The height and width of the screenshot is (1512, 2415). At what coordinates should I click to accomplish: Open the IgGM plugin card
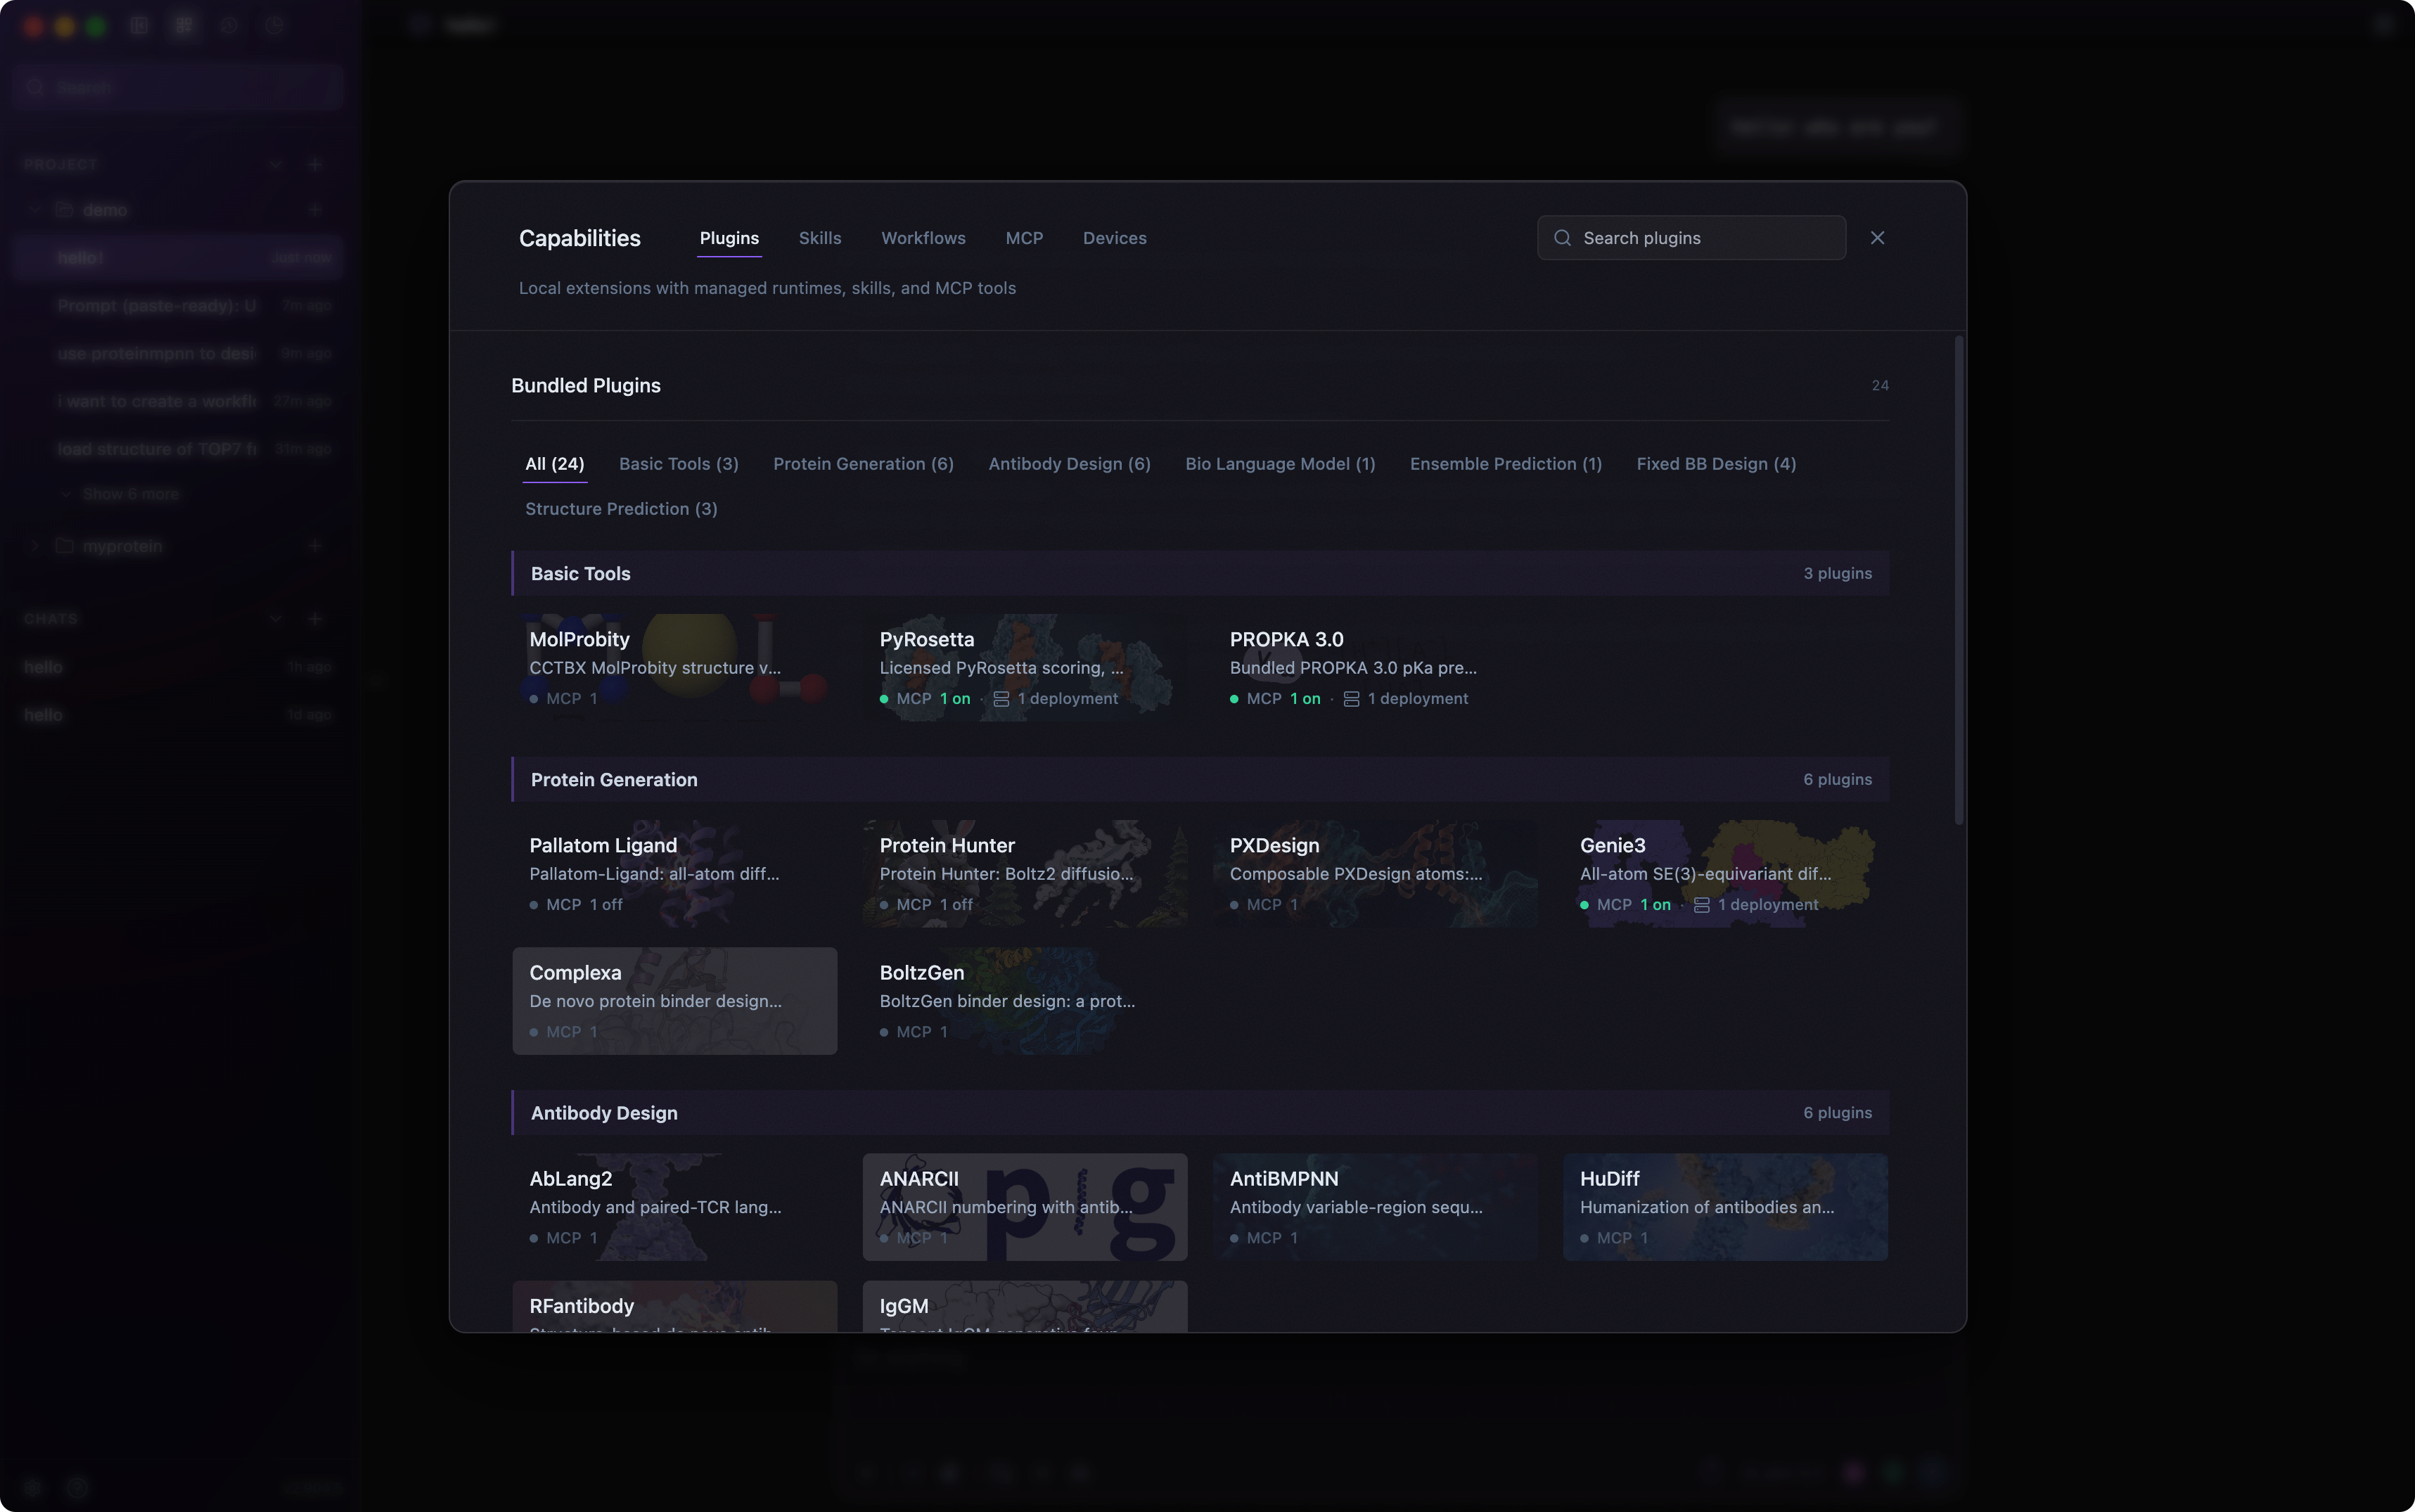click(1025, 1306)
